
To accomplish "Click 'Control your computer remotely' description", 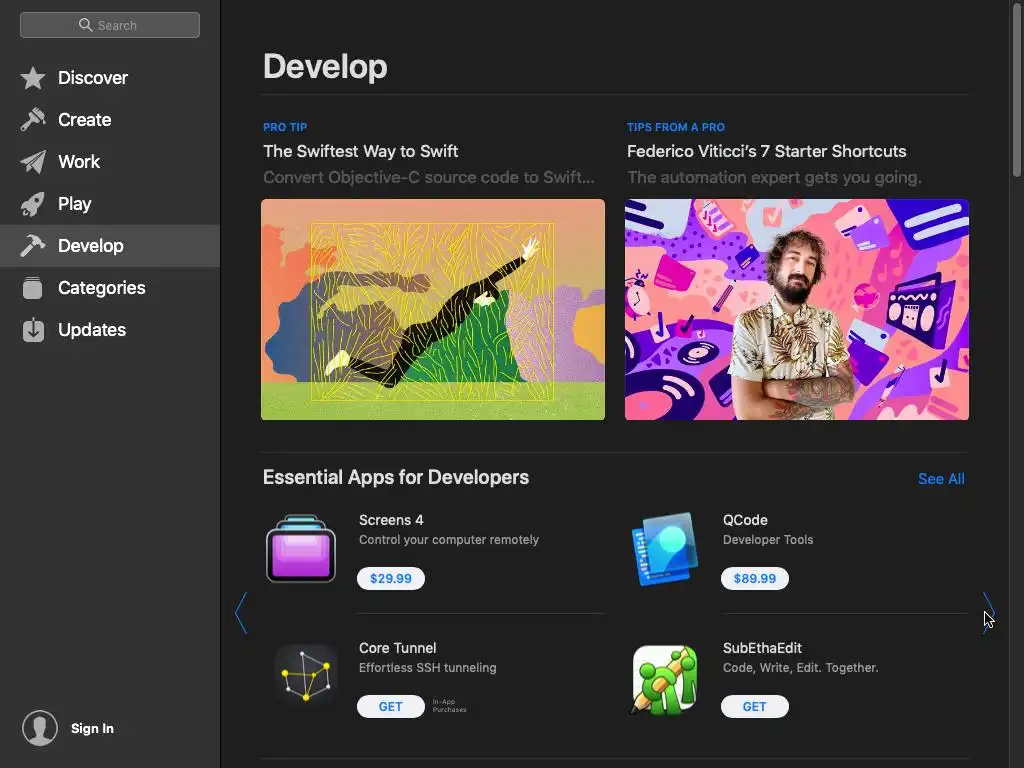I will point(449,539).
